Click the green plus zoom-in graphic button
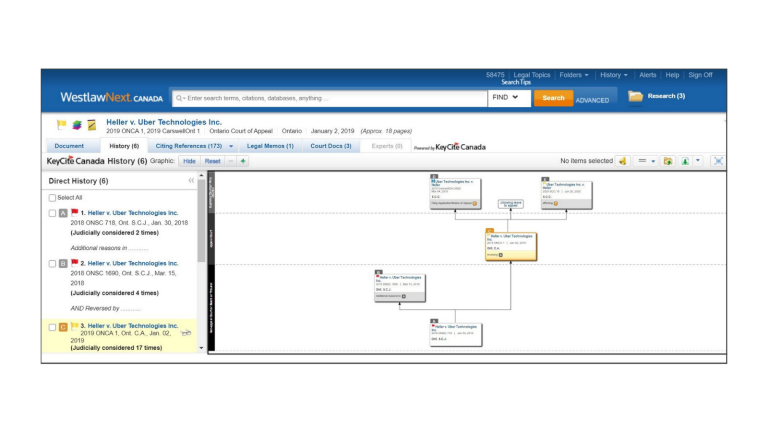This screenshot has width=768, height=432. point(243,161)
